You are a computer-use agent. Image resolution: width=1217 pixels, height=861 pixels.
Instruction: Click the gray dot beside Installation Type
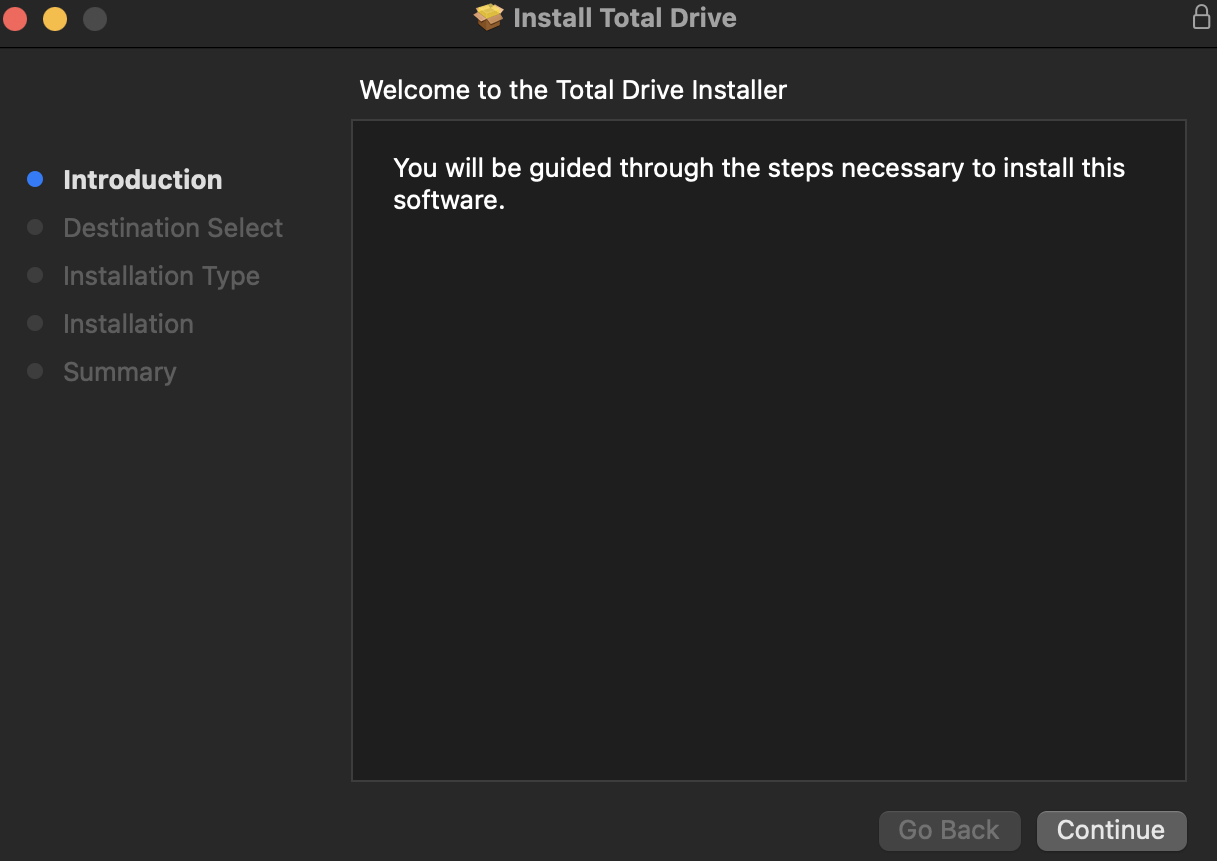(36, 275)
